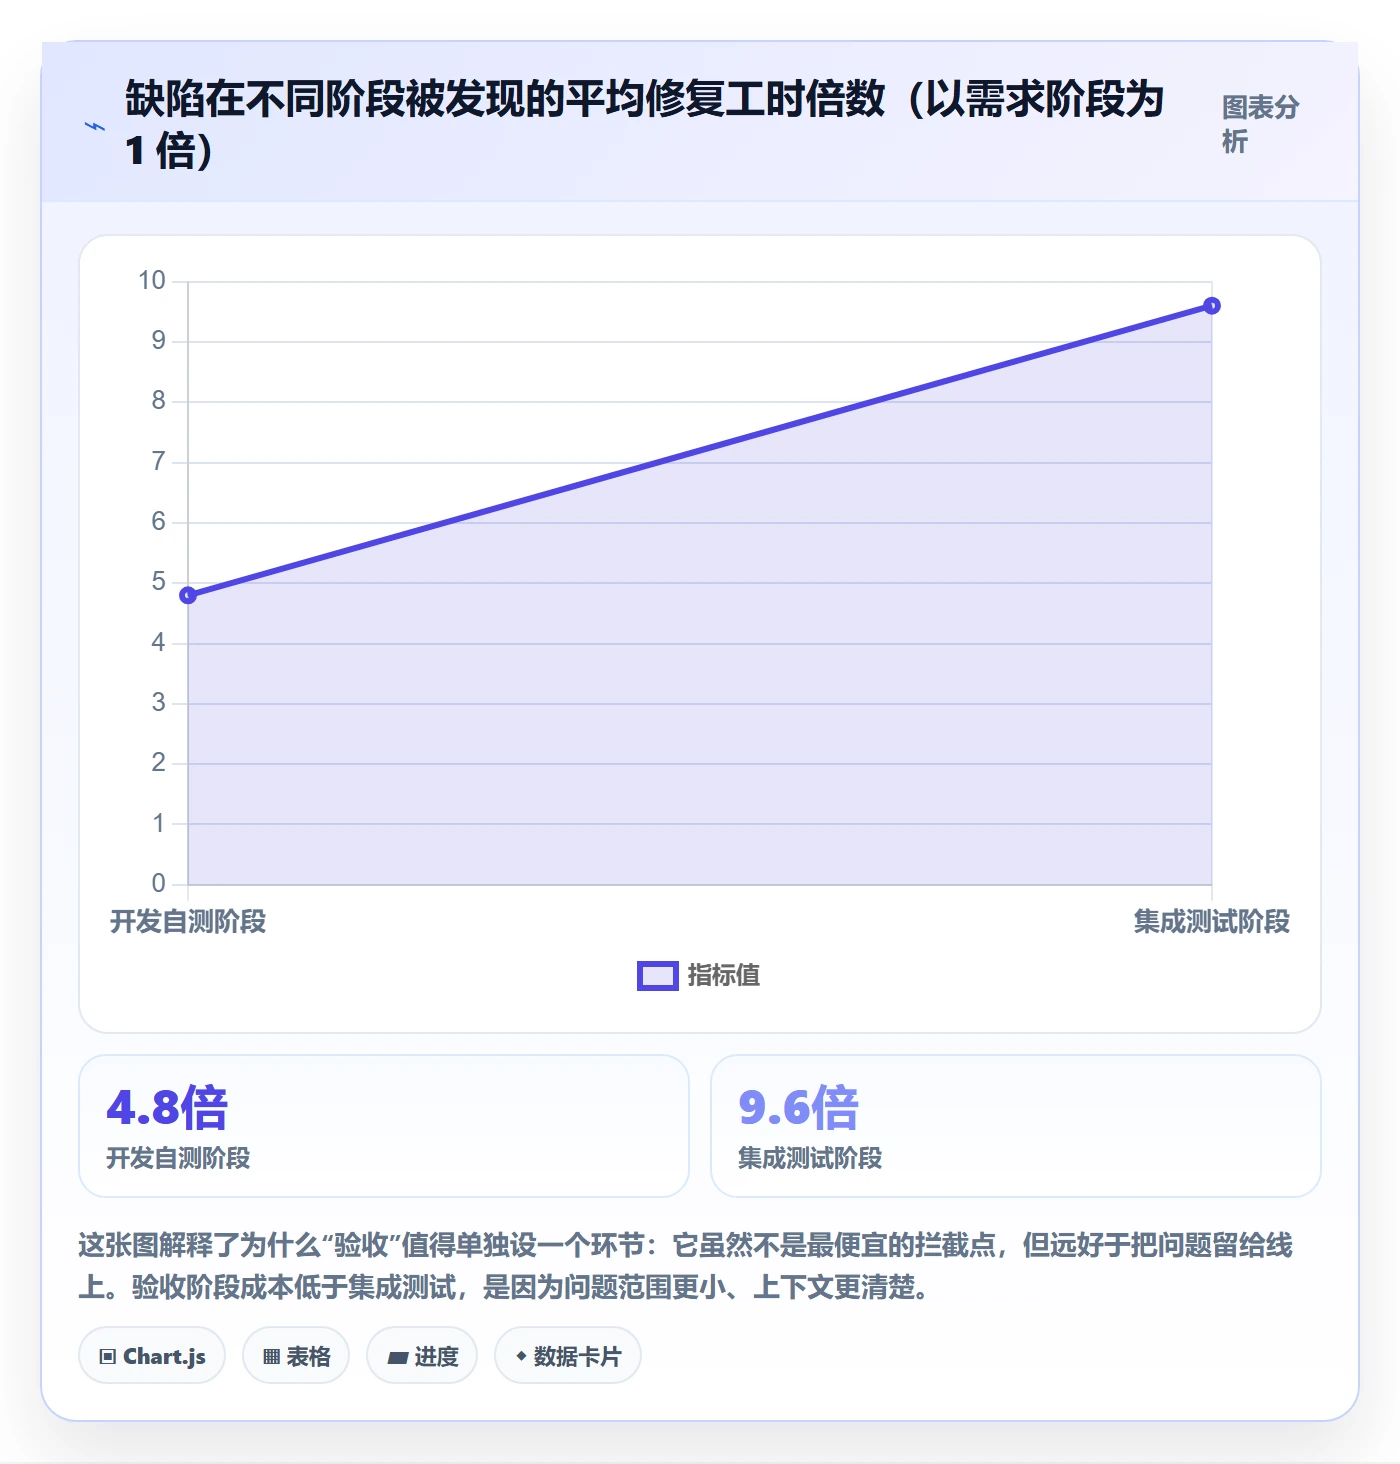Click the 指标值 legend color box
Viewport: 1400px width, 1464px height.
(x=658, y=976)
